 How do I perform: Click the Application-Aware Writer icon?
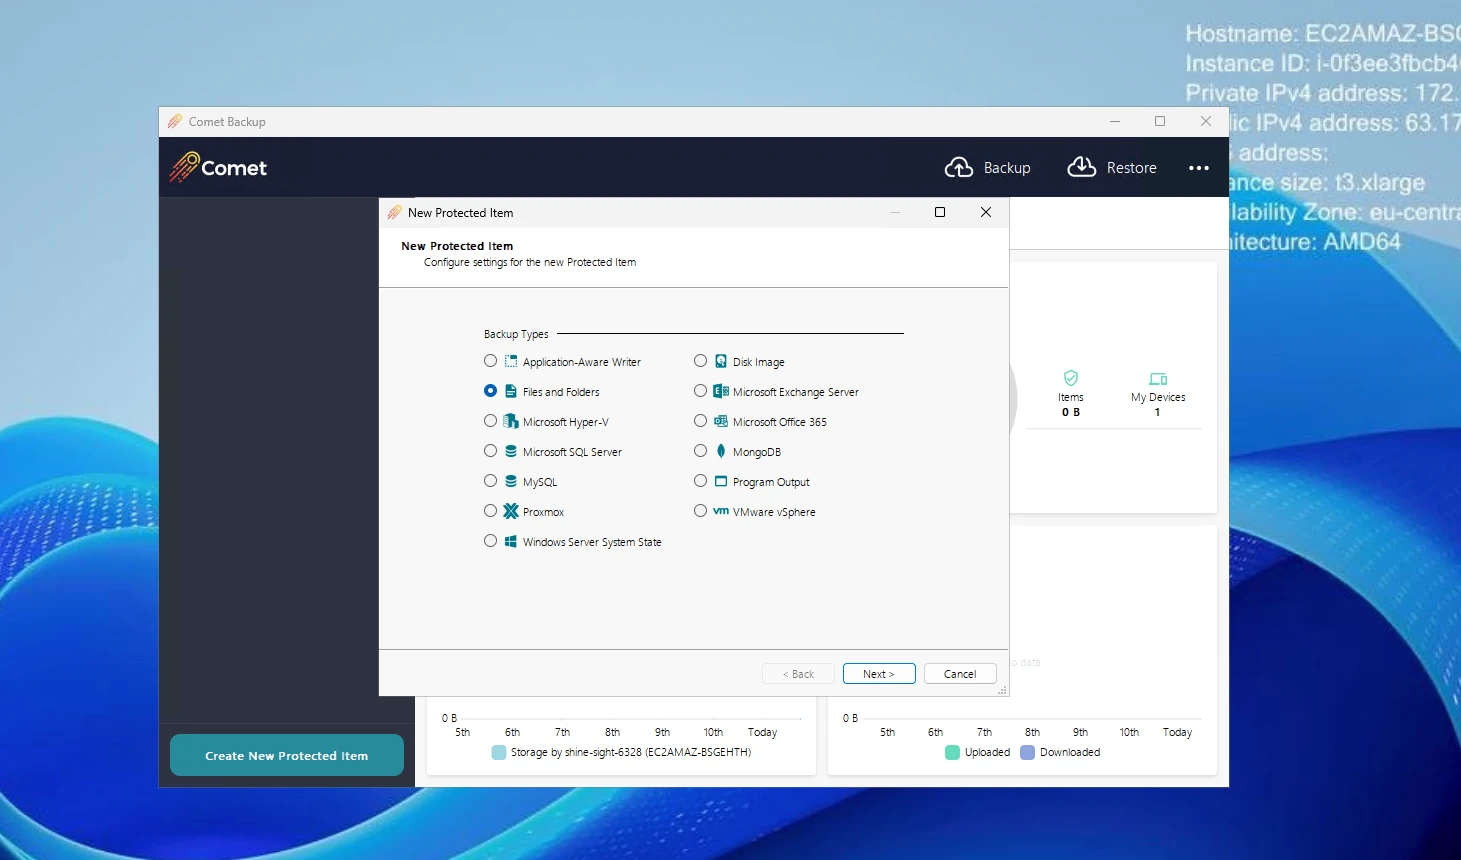pos(511,361)
